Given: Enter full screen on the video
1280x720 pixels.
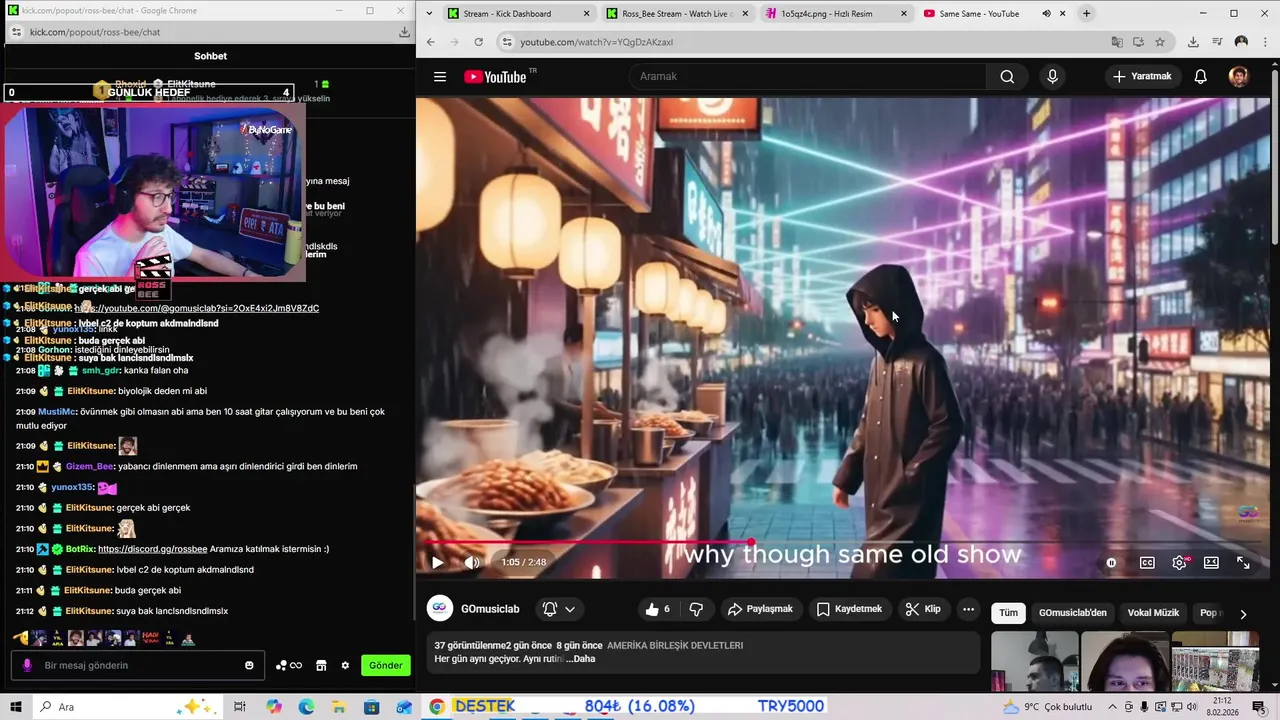Looking at the screenshot, I should click(1243, 562).
